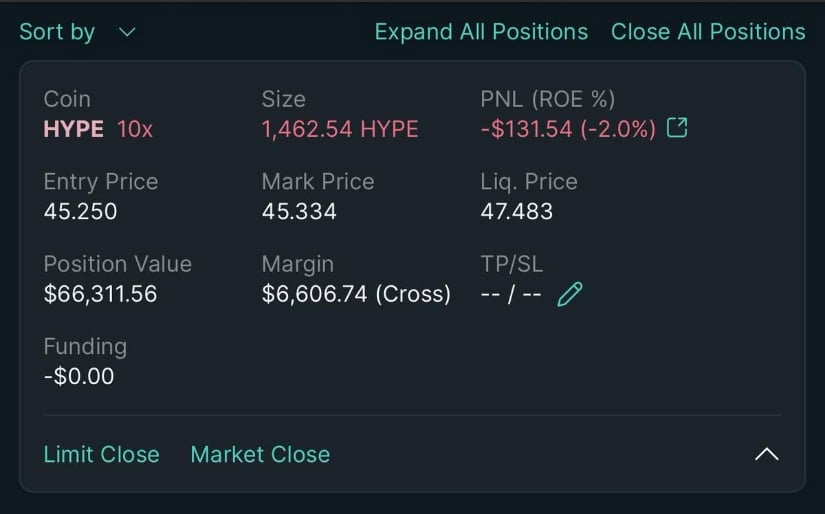Select the HYPE coin name

click(73, 129)
